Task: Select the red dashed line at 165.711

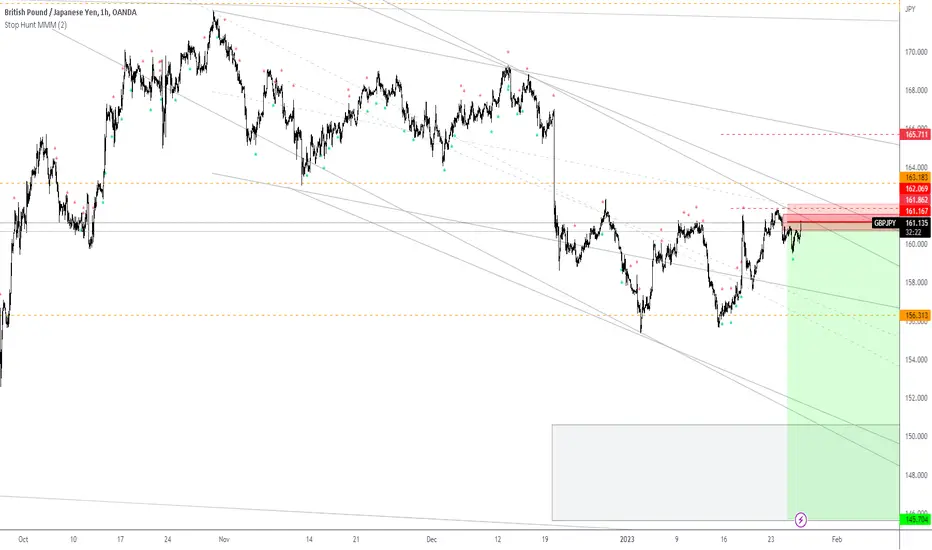Action: point(811,134)
